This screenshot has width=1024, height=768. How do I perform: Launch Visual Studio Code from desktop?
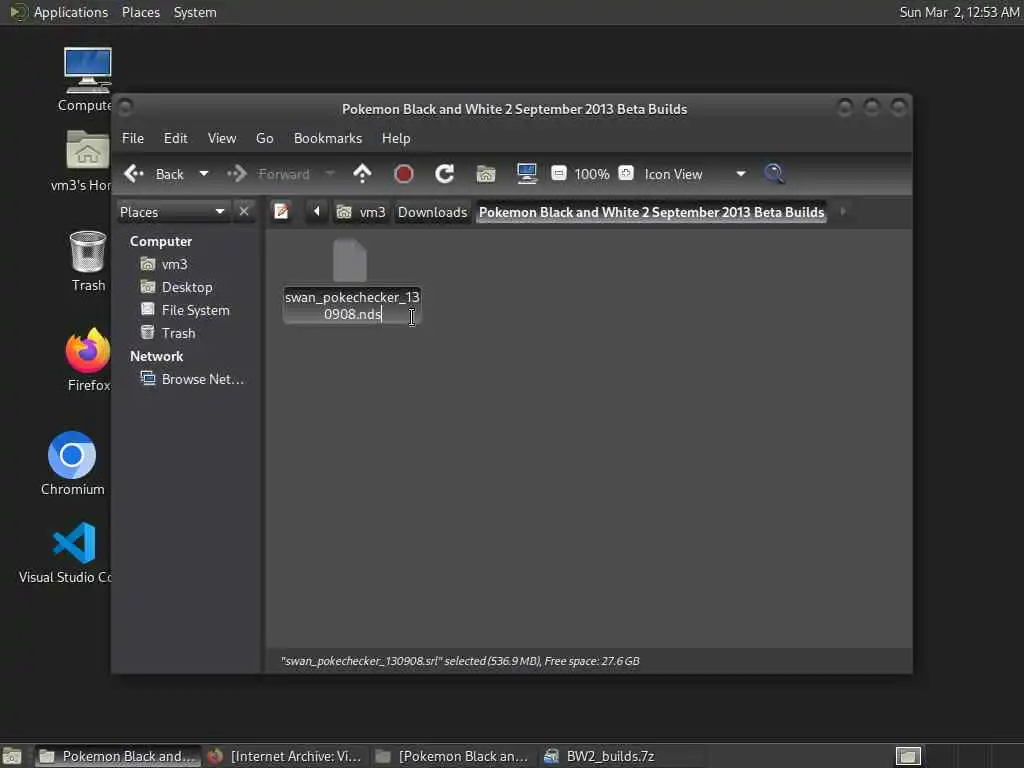[x=73, y=552]
